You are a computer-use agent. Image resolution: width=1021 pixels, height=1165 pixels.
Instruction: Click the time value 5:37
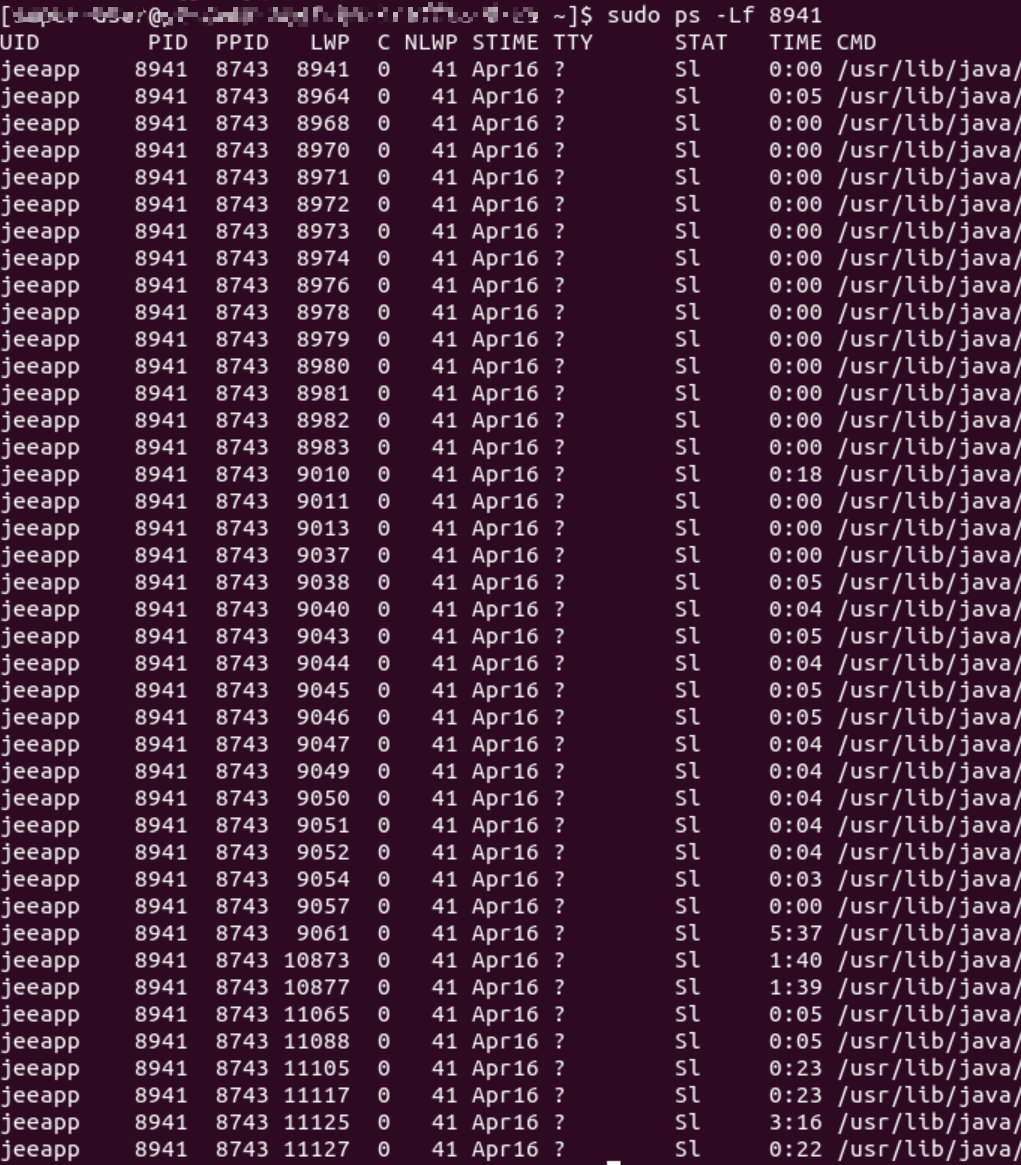(x=796, y=933)
